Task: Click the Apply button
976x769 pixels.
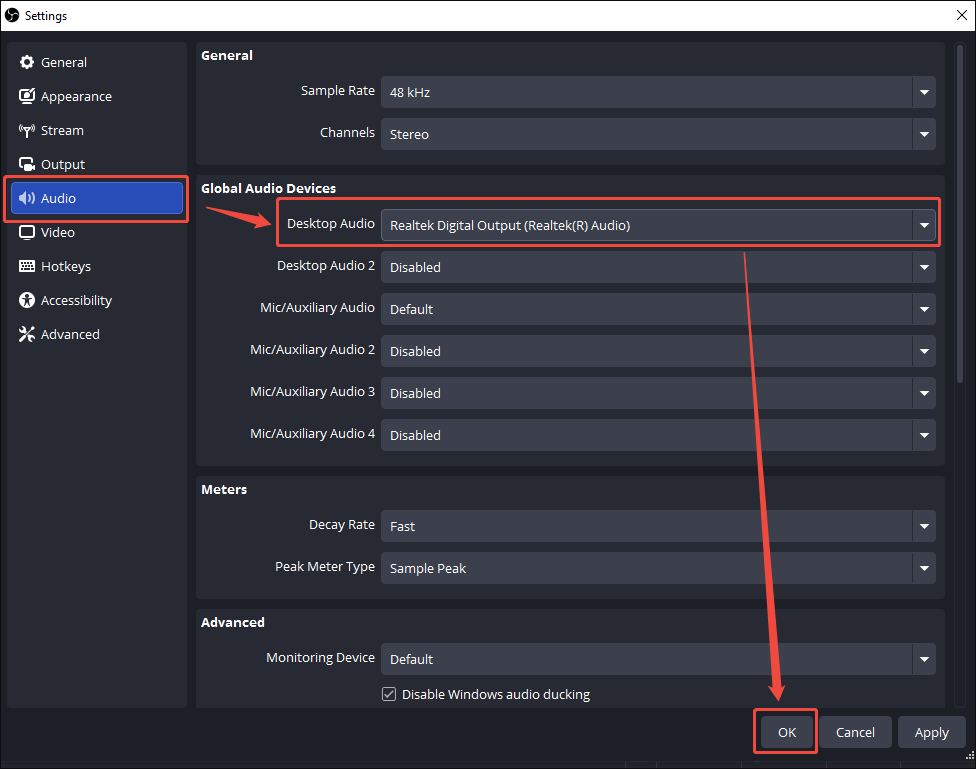Action: coord(931,731)
